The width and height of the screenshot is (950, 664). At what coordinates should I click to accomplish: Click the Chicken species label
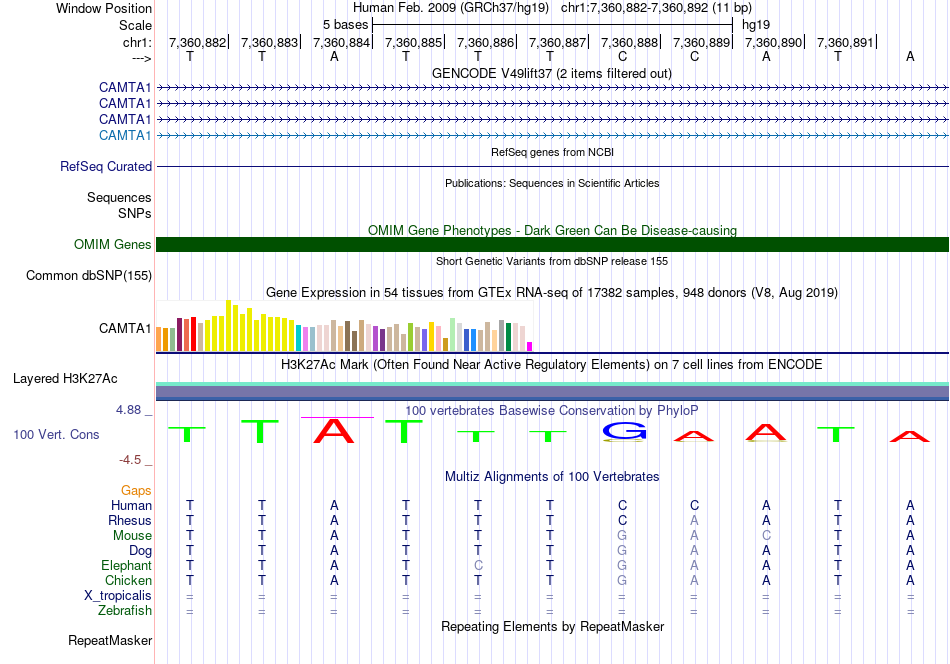[128, 580]
